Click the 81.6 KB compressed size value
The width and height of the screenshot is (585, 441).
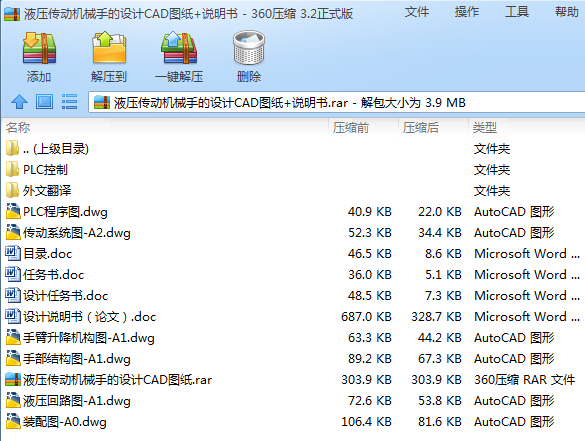439,422
